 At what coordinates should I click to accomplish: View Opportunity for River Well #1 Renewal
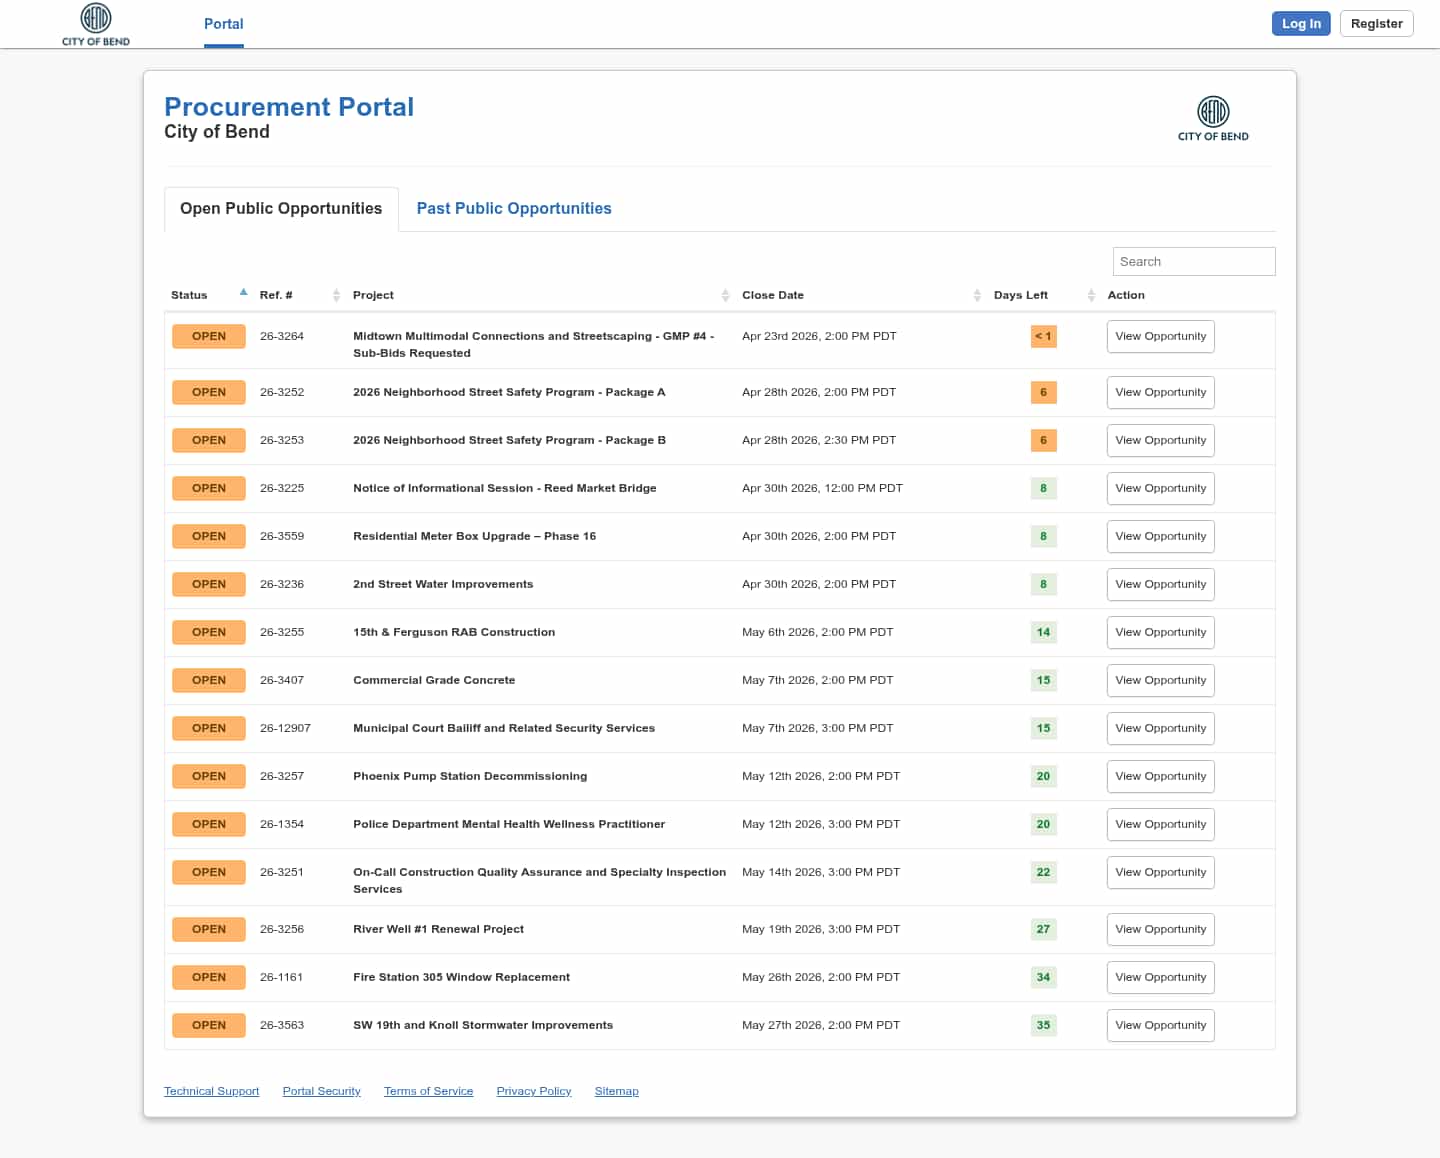tap(1160, 929)
